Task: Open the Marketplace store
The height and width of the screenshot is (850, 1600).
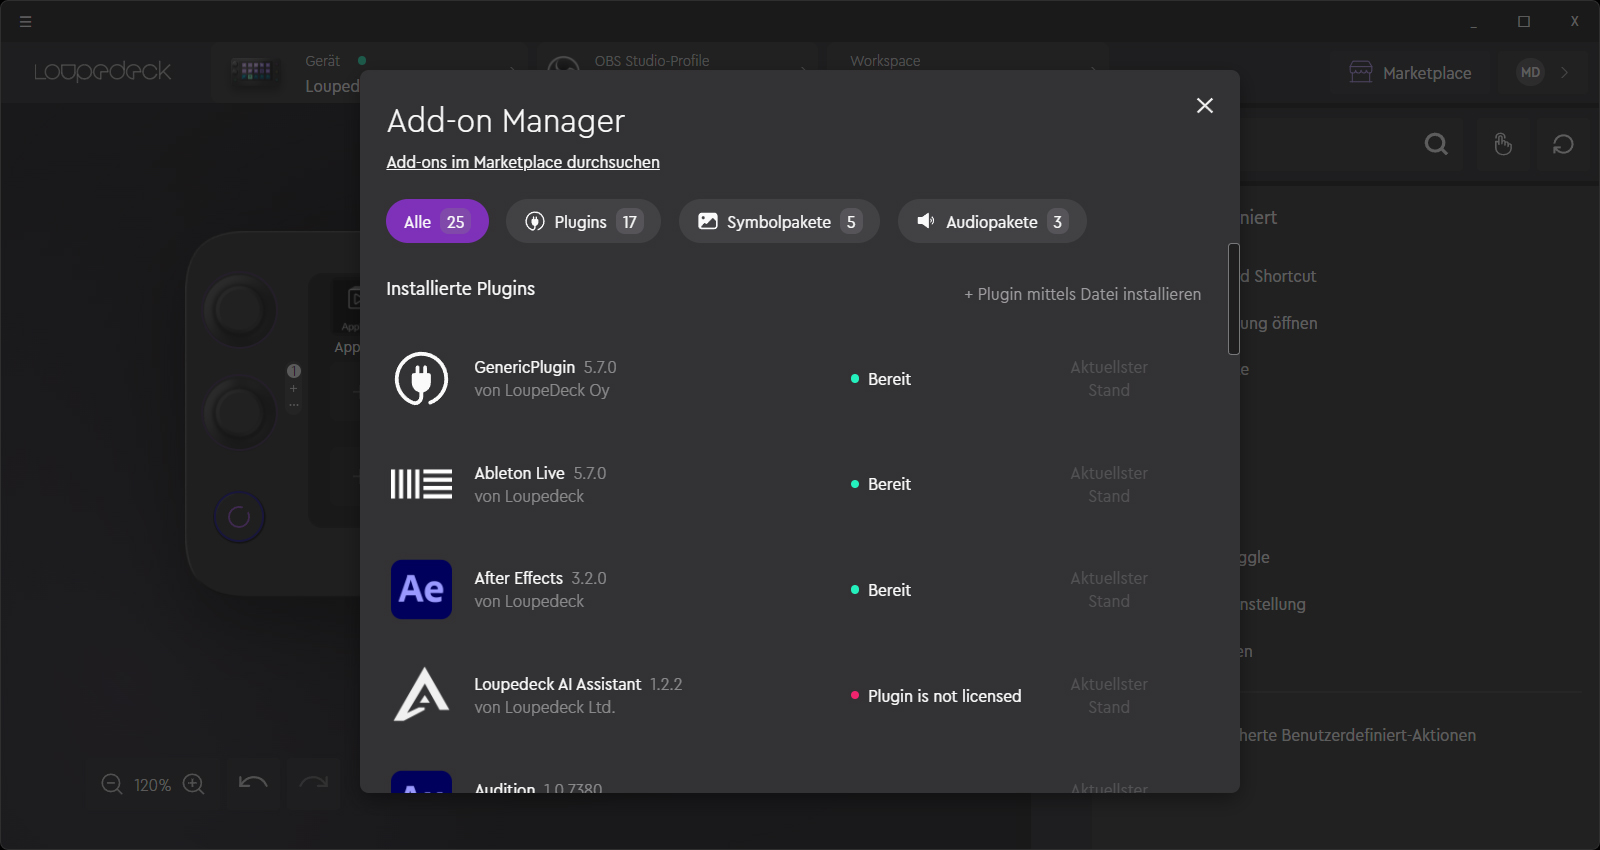Action: [1410, 73]
